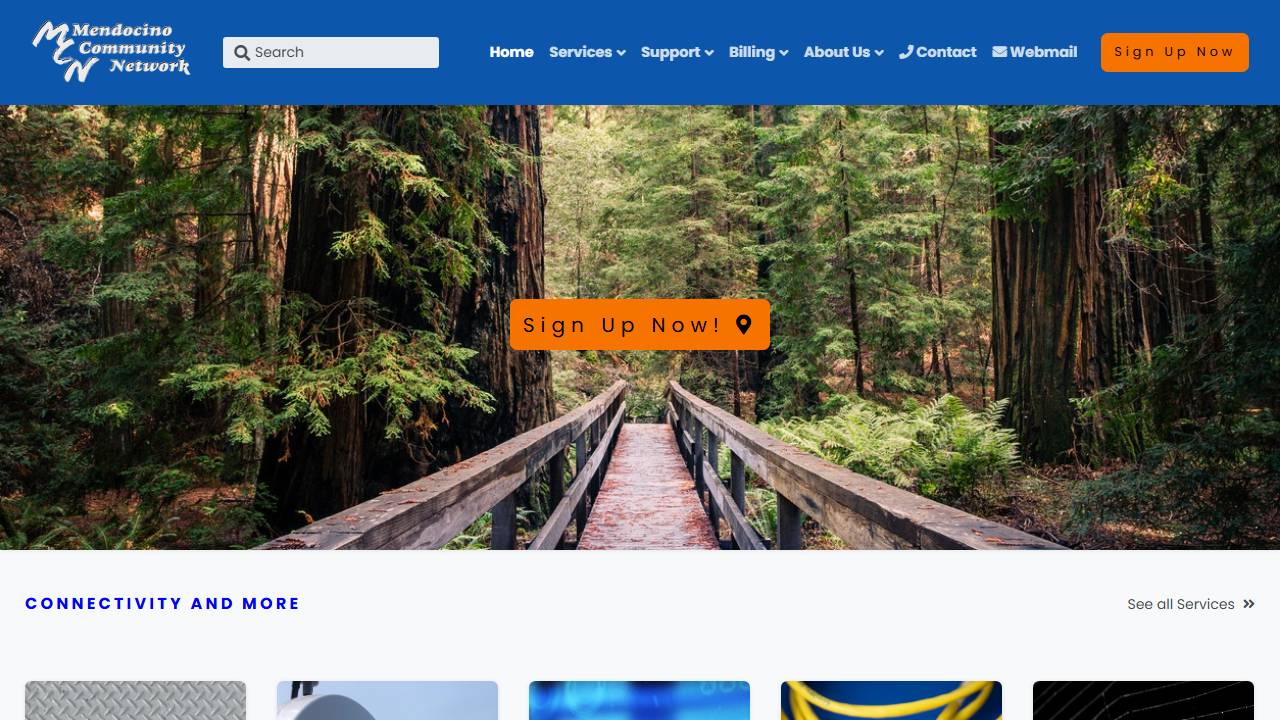Expand the Services dropdown menu
This screenshot has height=720, width=1280.
click(587, 52)
